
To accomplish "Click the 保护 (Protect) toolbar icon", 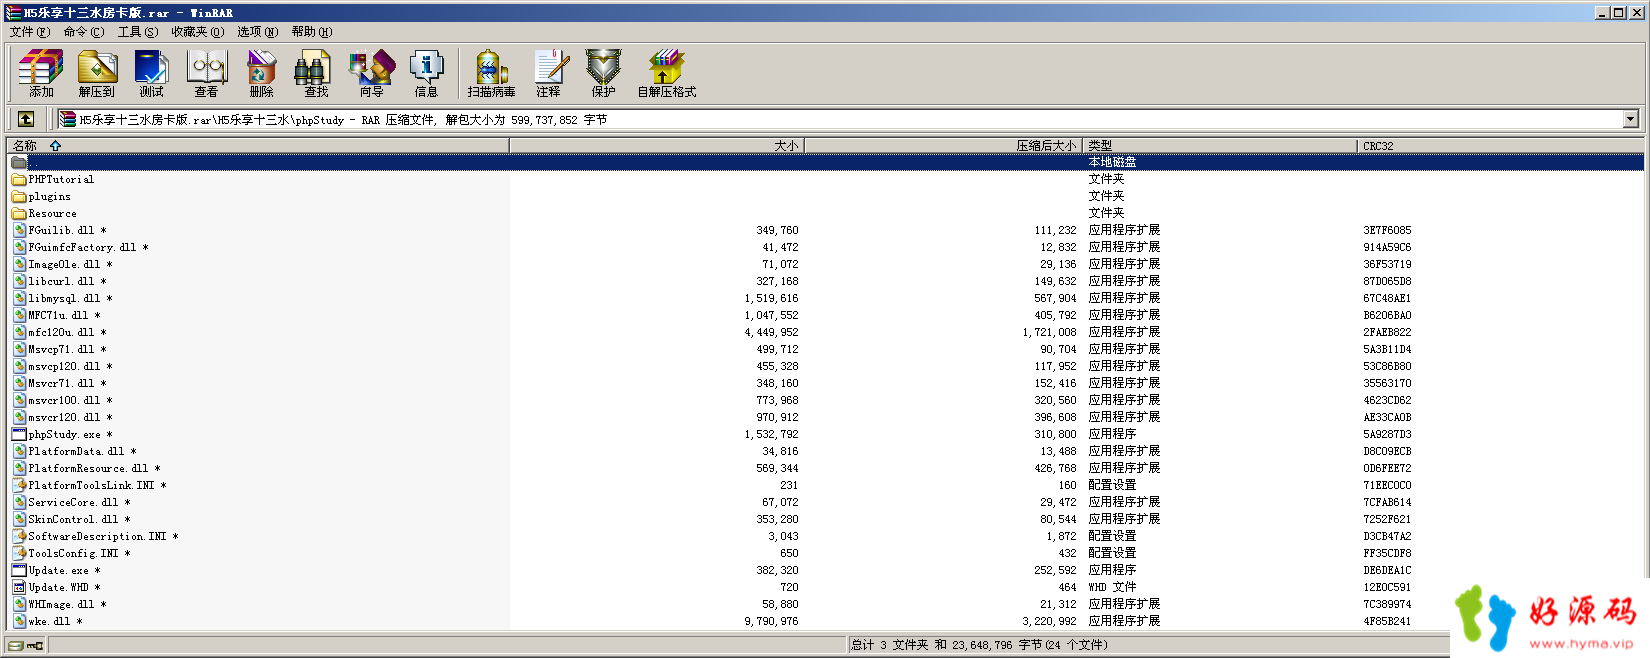I will click(603, 73).
